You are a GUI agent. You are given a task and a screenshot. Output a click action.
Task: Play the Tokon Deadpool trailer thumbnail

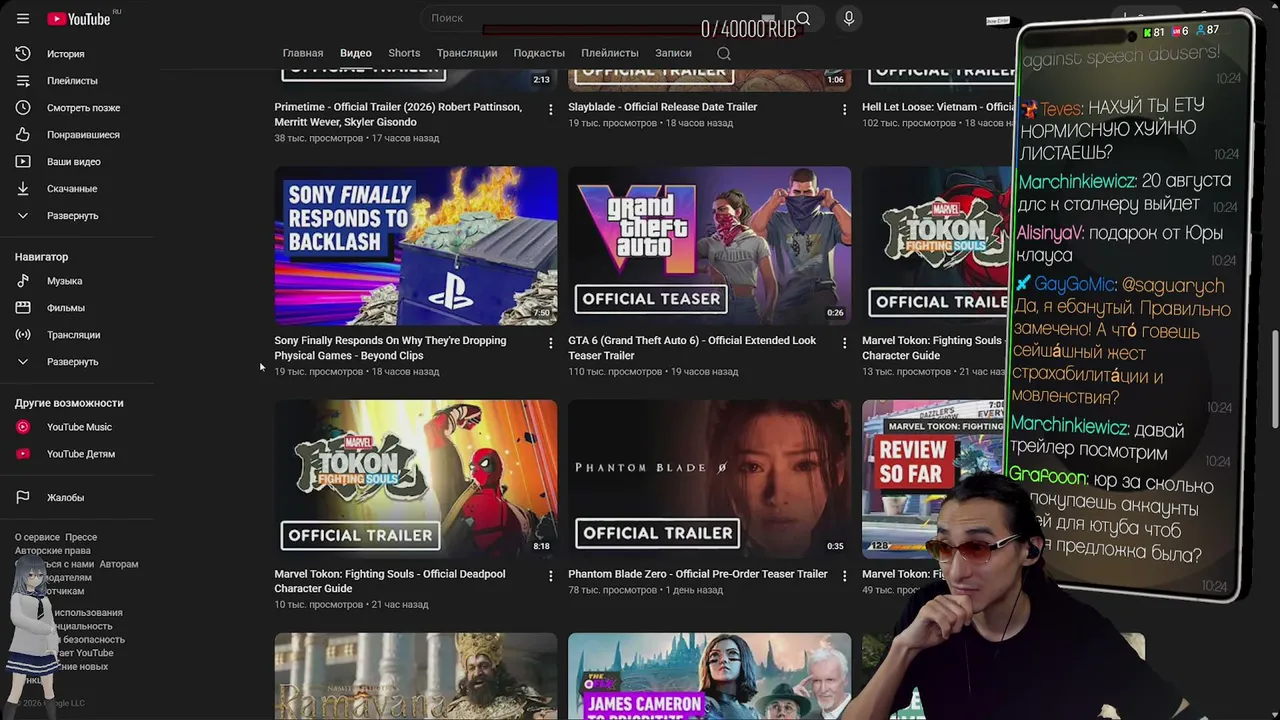pyautogui.click(x=416, y=479)
